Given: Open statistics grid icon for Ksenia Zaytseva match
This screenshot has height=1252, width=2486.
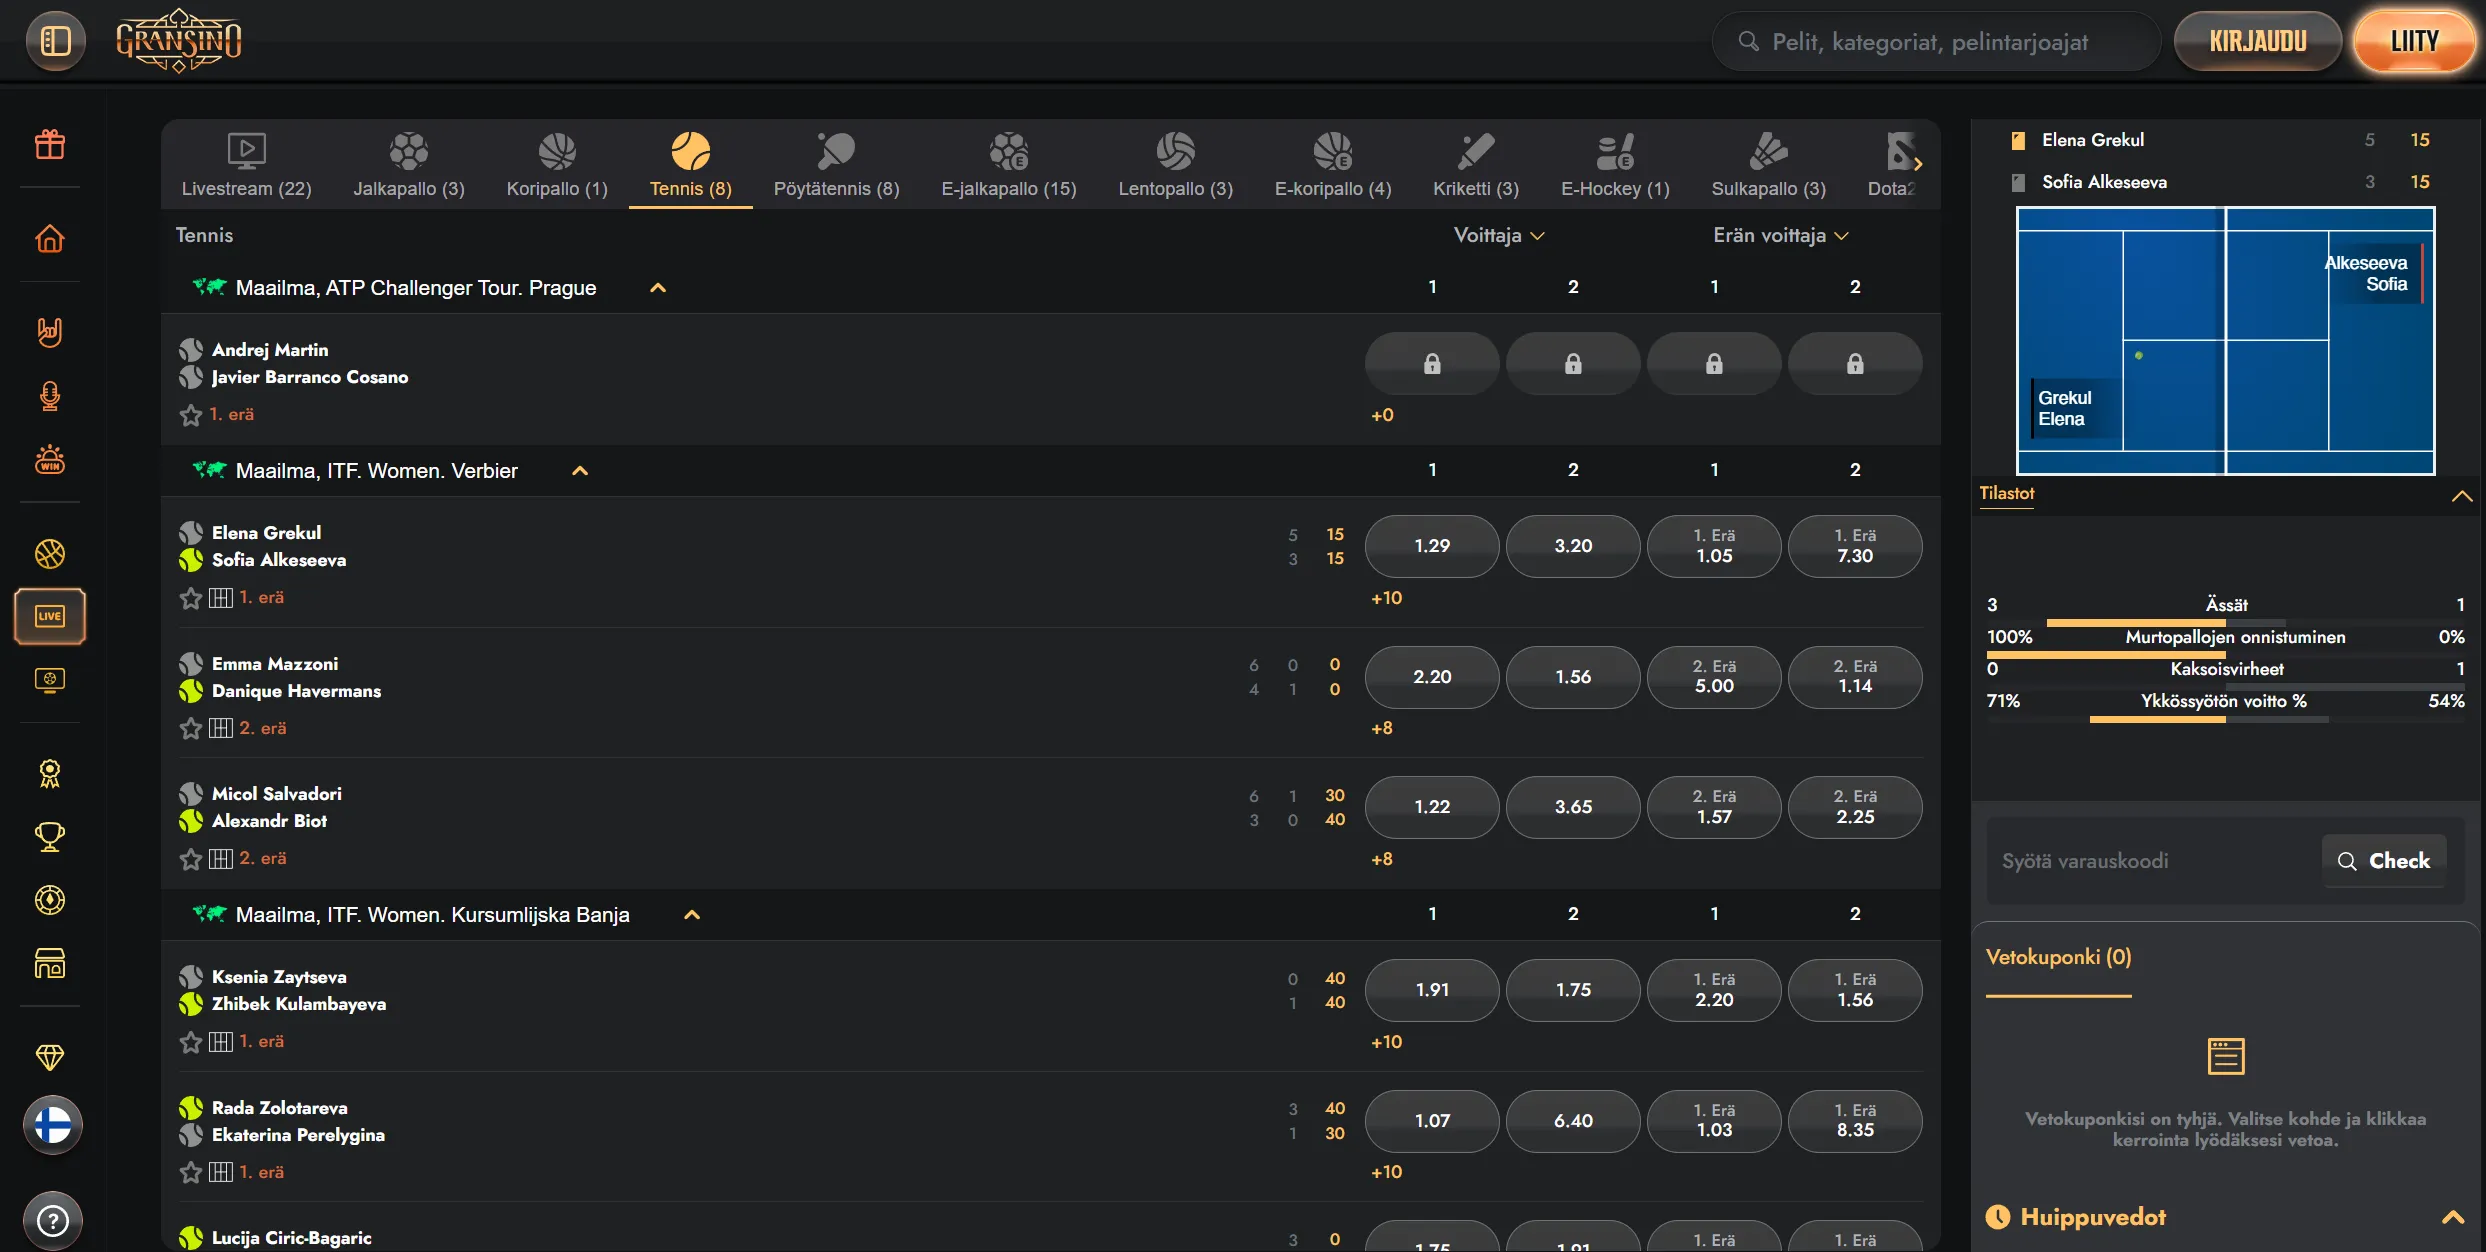Looking at the screenshot, I should [x=221, y=1042].
